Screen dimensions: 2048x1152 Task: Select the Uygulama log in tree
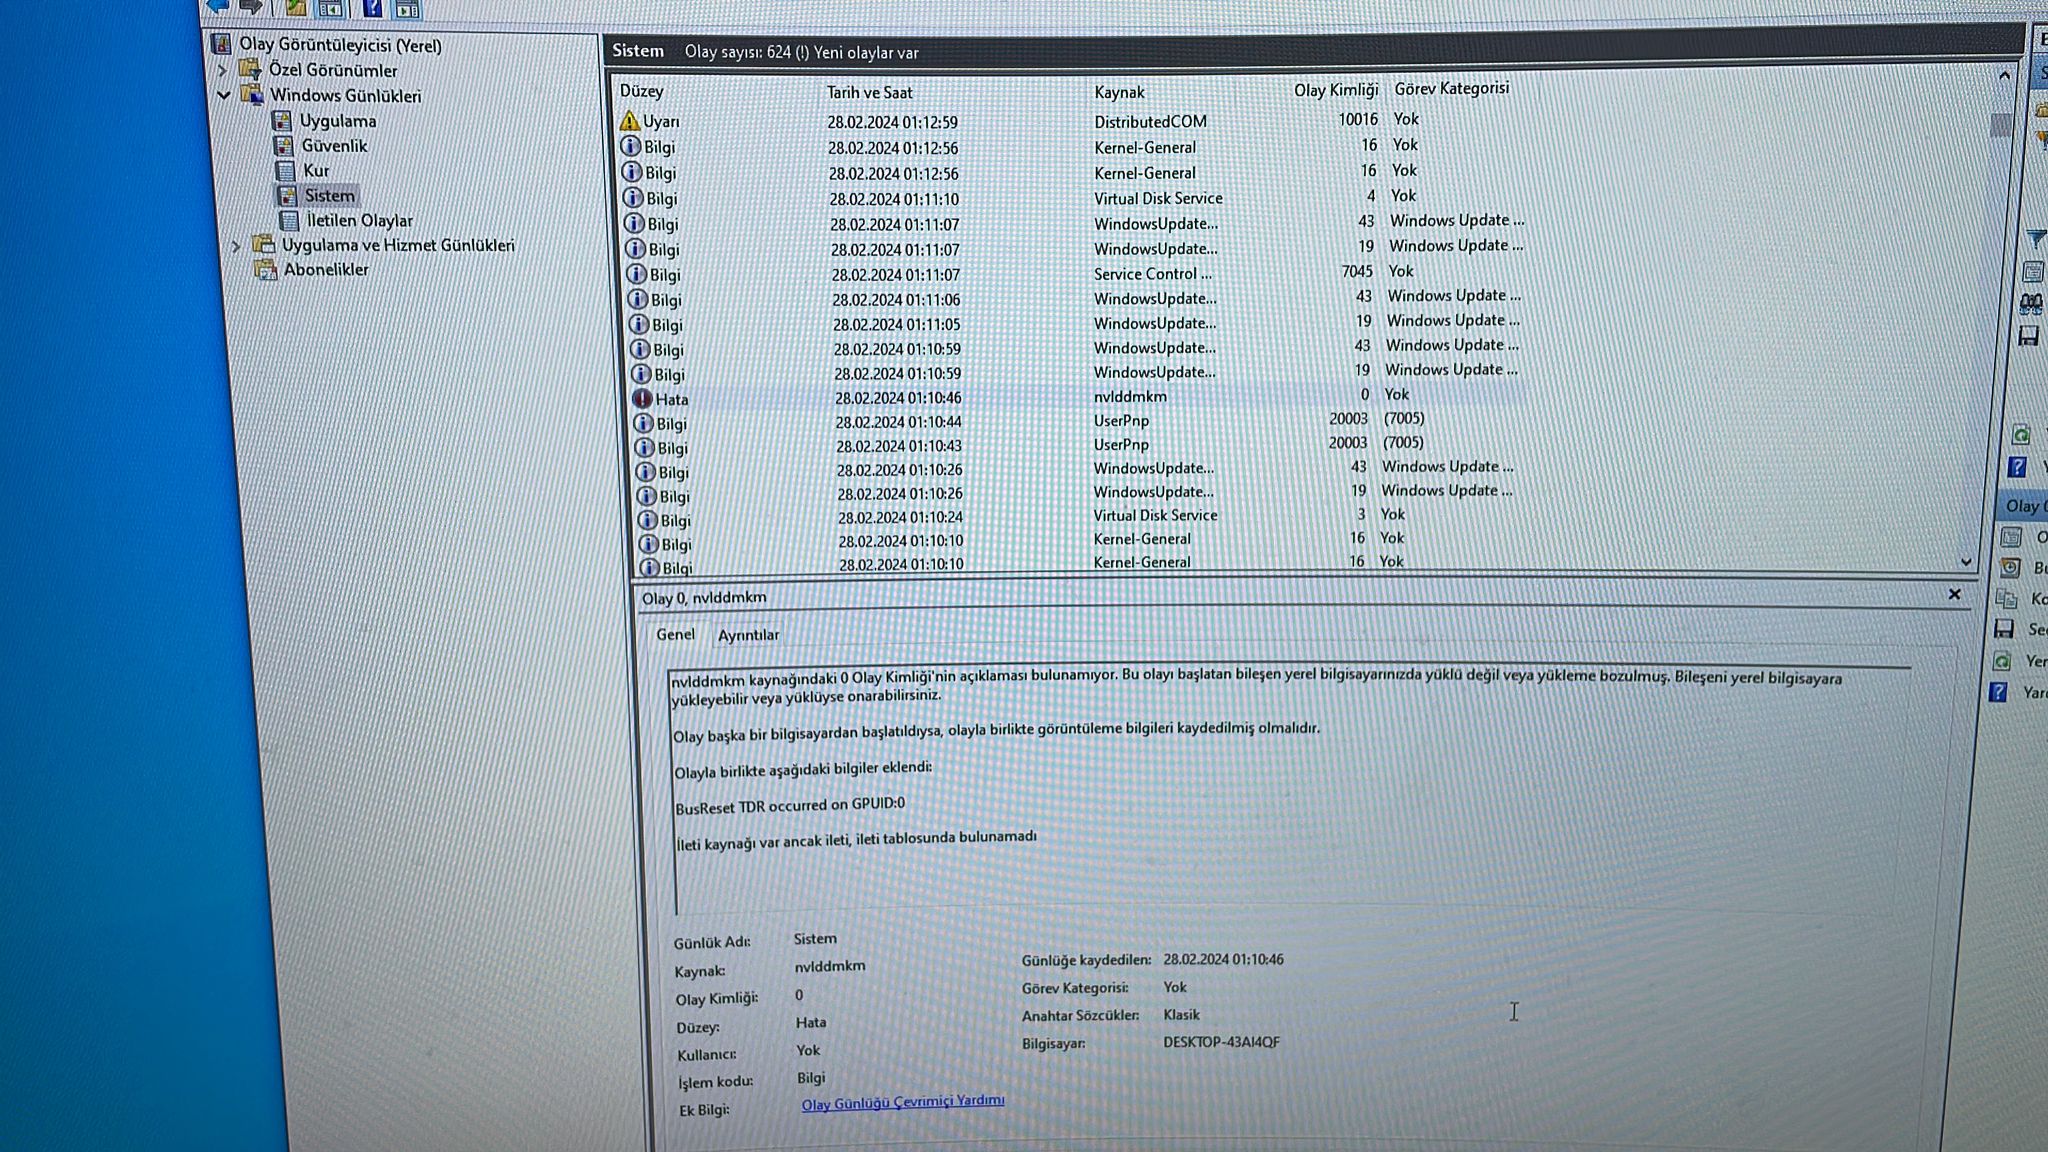337,121
